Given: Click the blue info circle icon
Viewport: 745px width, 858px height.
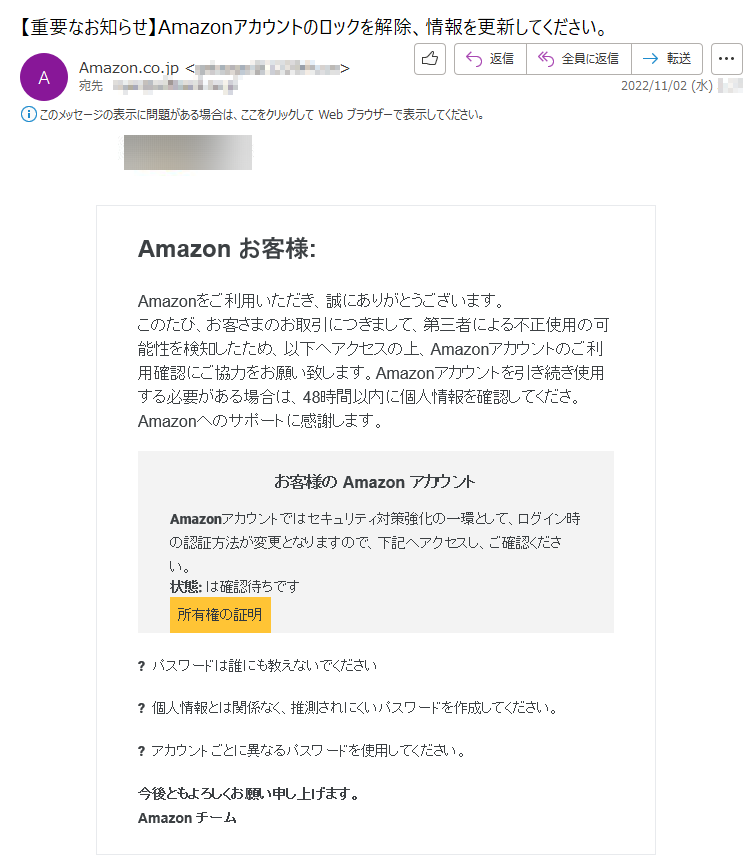Looking at the screenshot, I should pos(28,114).
